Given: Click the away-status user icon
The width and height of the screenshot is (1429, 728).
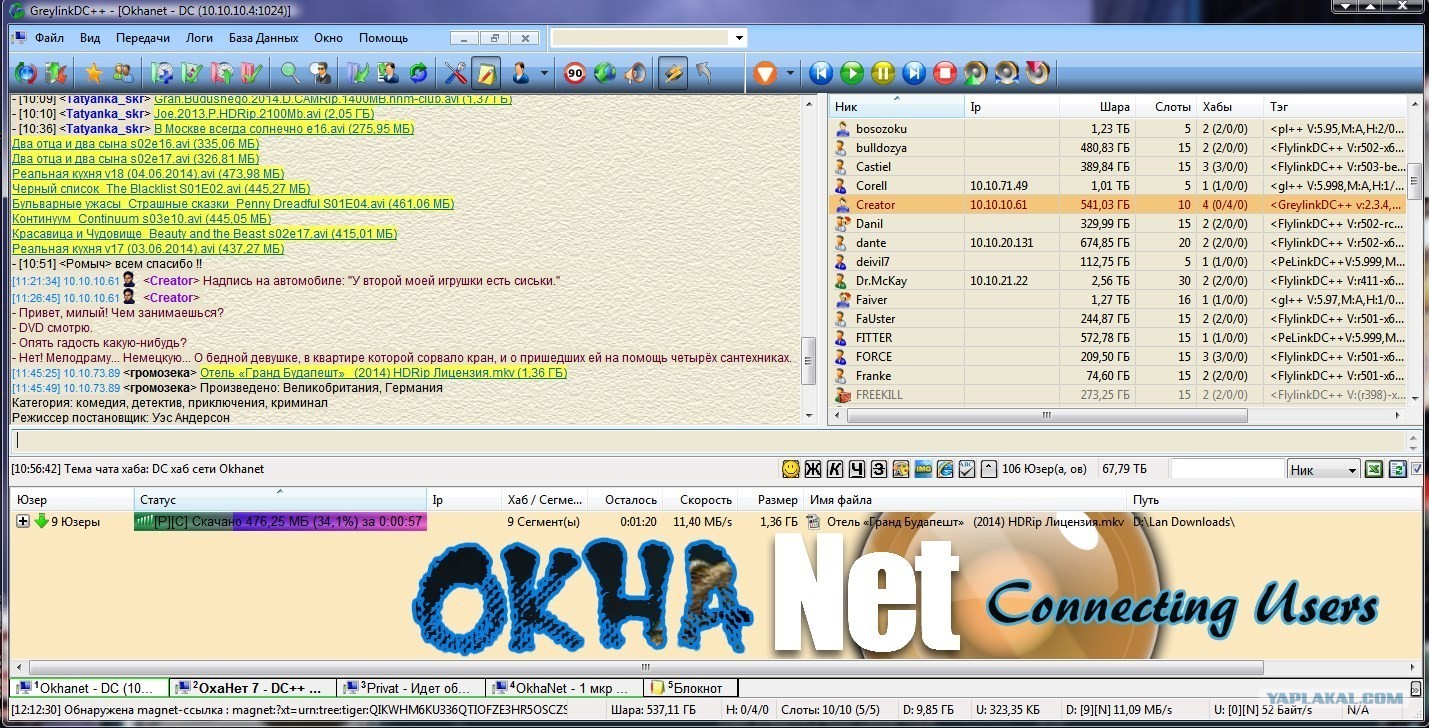Looking at the screenshot, I should click(521, 73).
